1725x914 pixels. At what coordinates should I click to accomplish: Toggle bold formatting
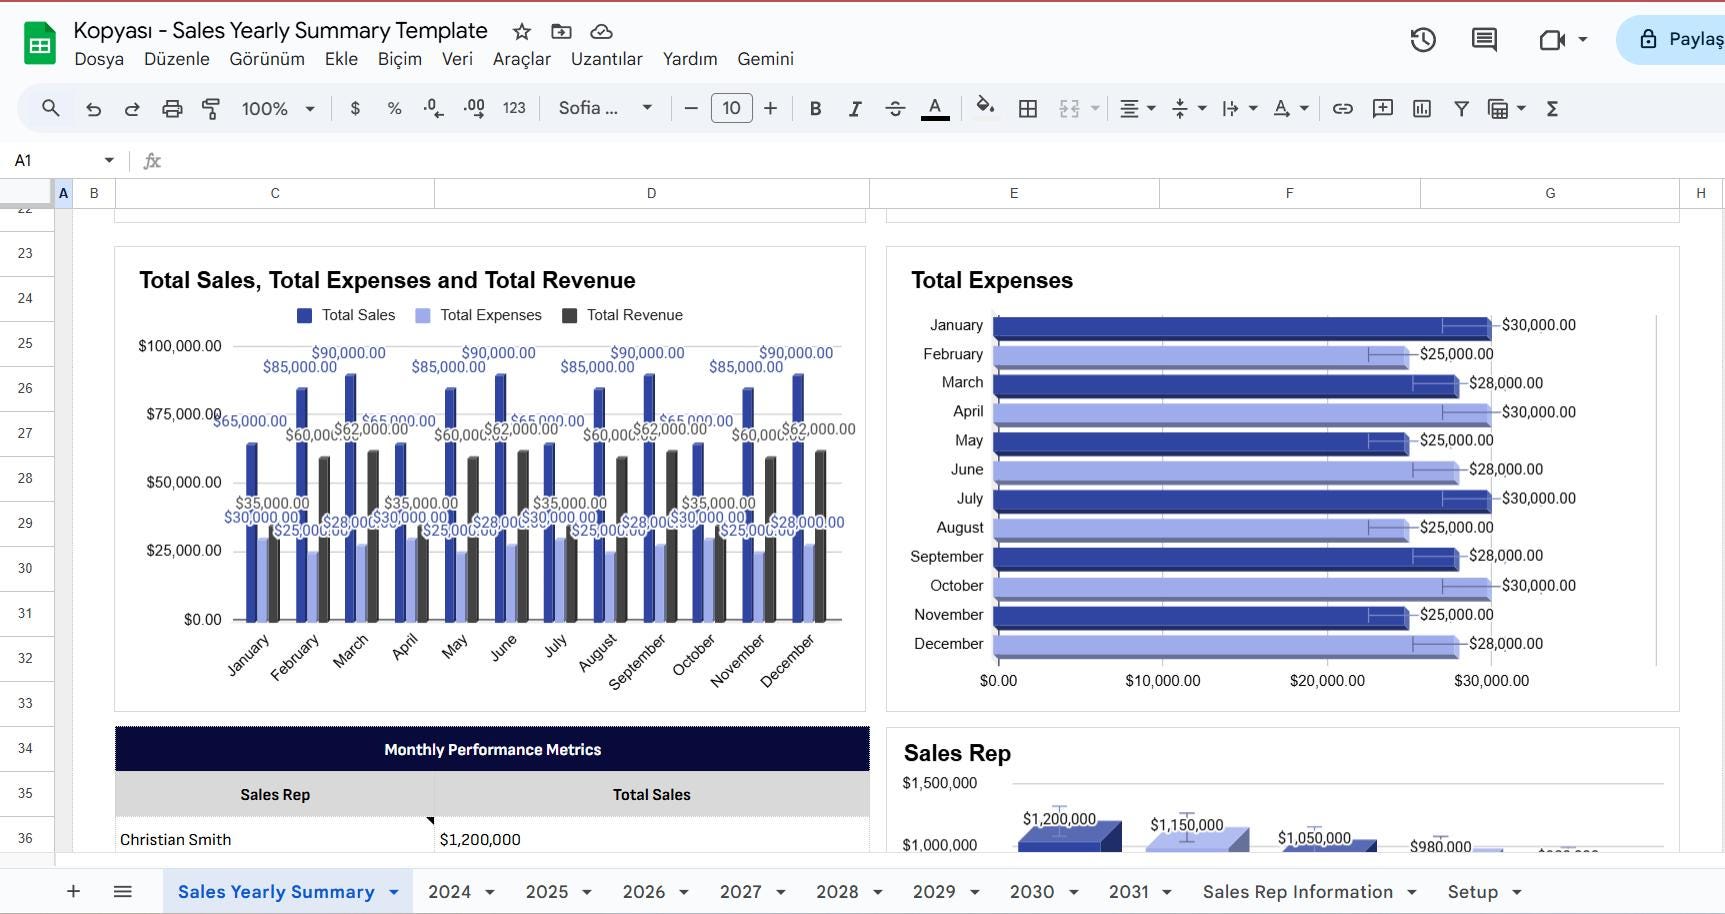click(815, 109)
